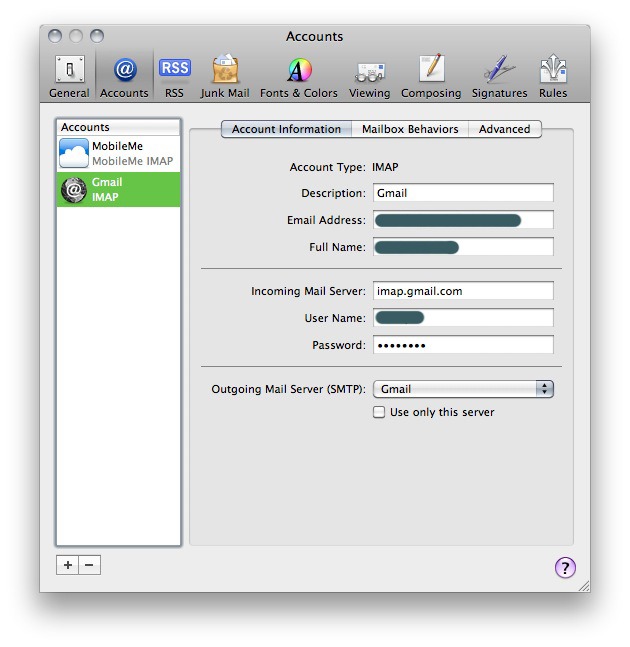Open Outgoing Mail Server SMTP dropdown
Image resolution: width=630 pixels, height=647 pixels.
click(x=463, y=389)
